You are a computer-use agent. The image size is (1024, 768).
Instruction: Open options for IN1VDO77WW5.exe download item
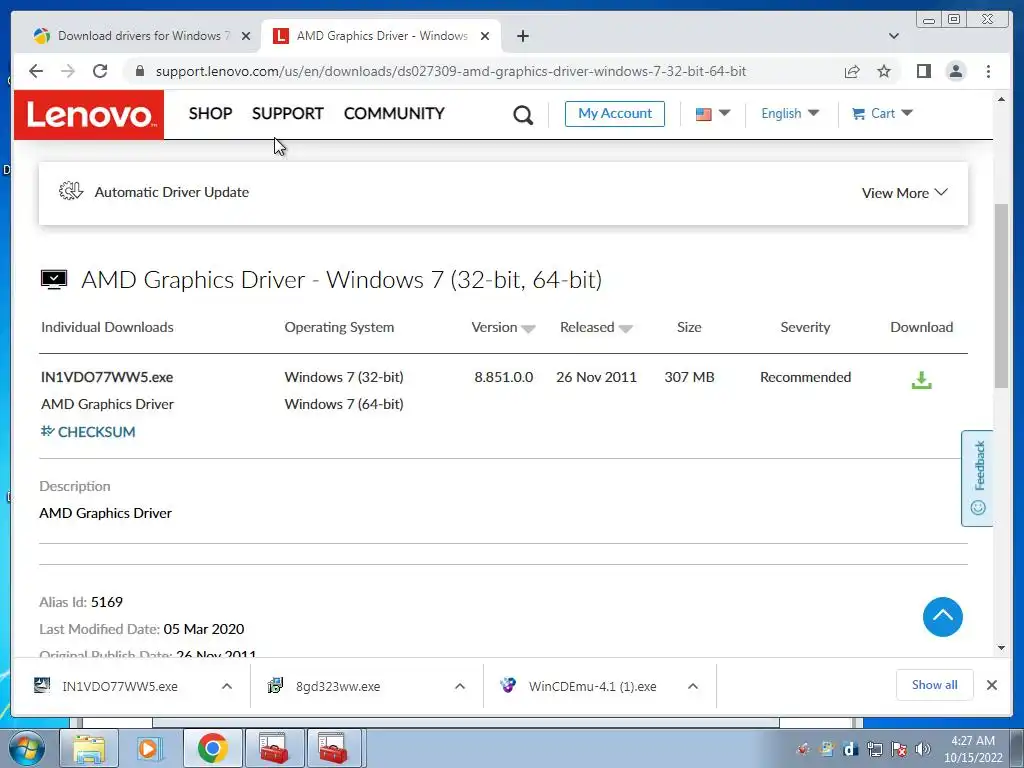point(227,686)
